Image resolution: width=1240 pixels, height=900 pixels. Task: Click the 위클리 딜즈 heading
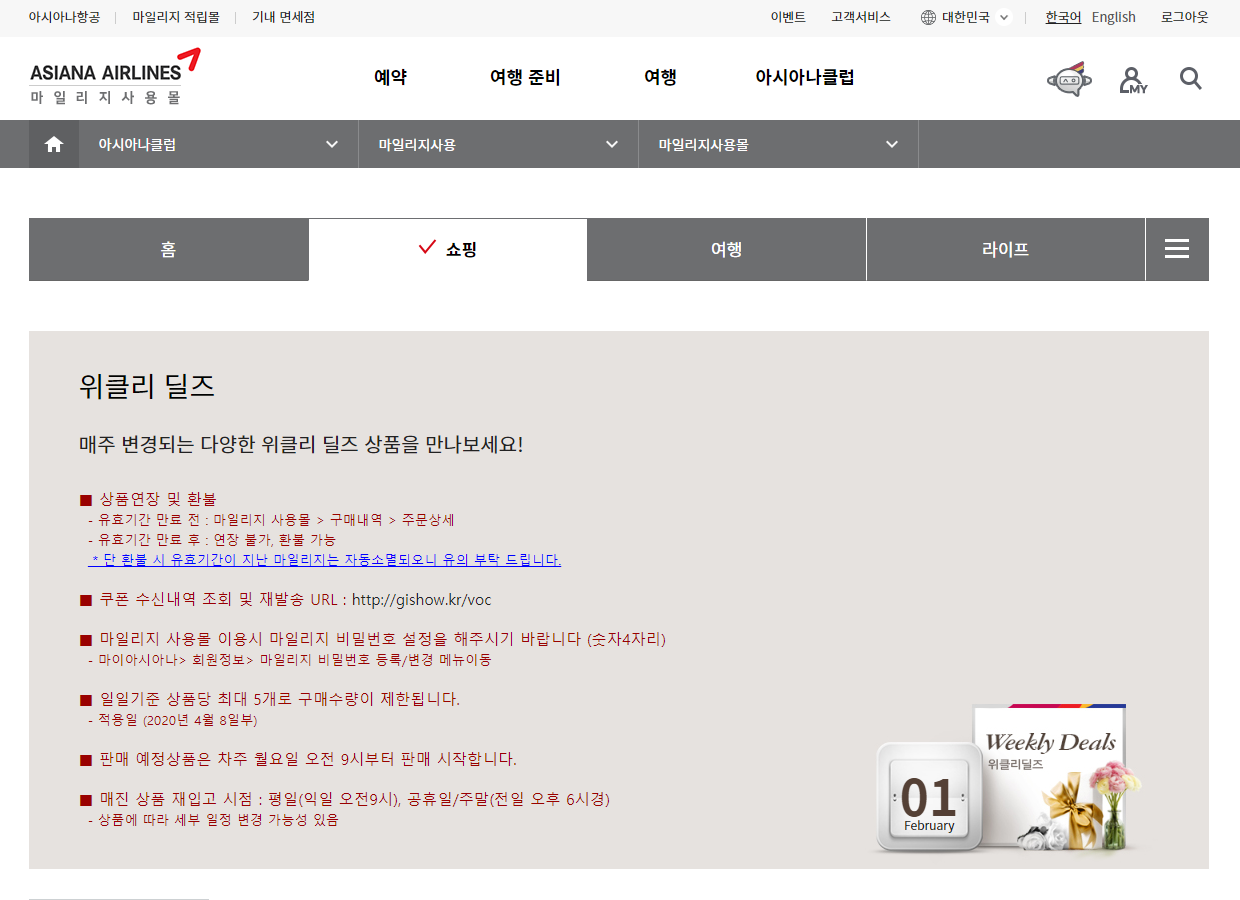pos(147,387)
